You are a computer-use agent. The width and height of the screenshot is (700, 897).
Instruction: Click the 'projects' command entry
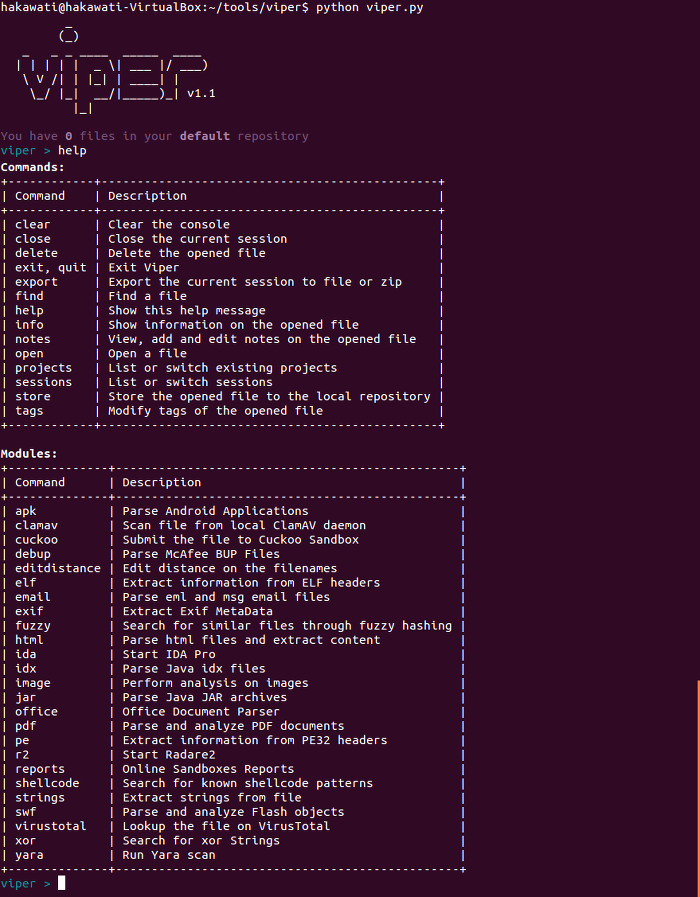[43, 367]
